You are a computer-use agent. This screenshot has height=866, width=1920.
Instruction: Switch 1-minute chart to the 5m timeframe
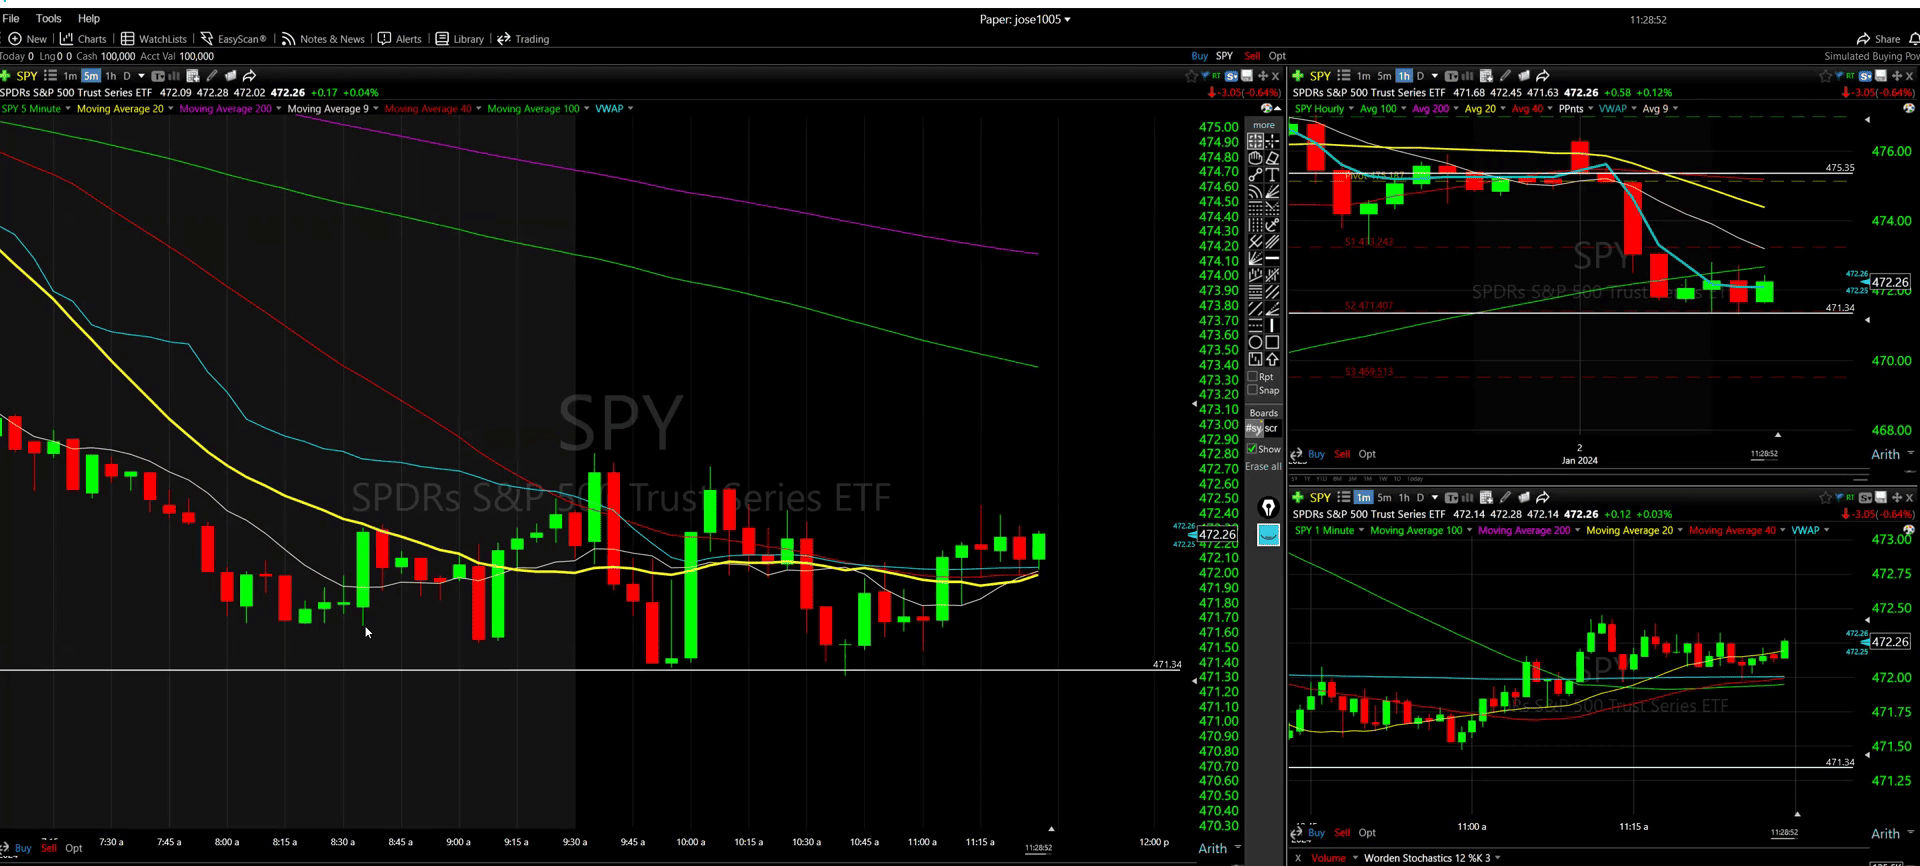[x=1384, y=498]
